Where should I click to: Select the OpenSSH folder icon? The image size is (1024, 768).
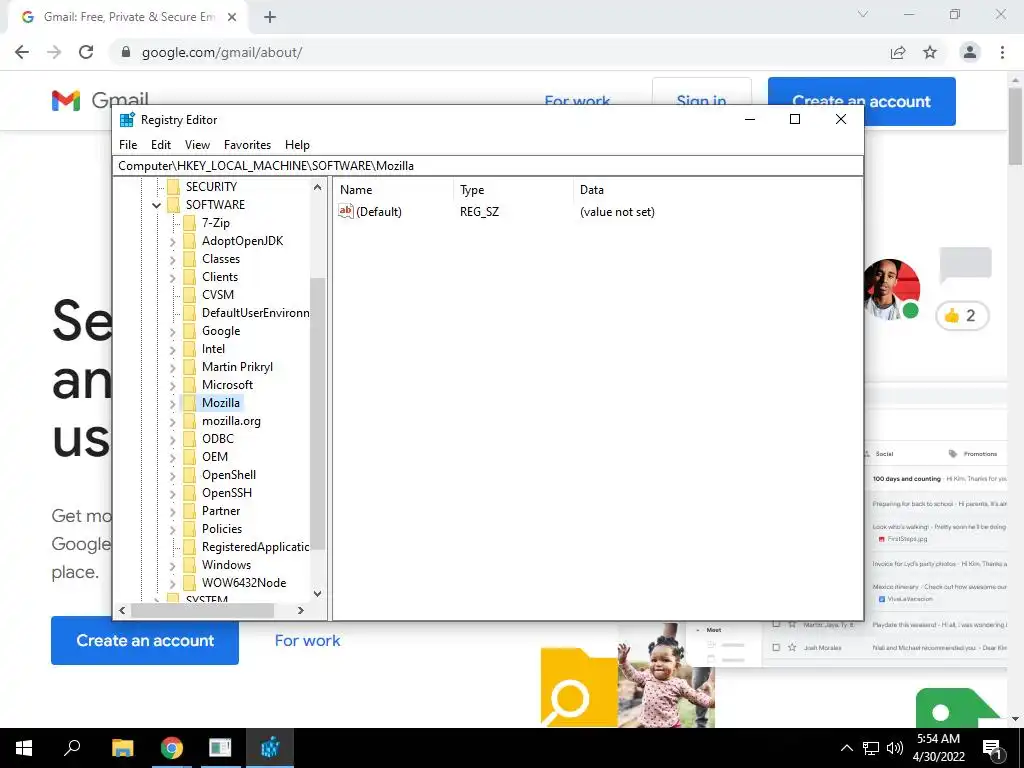(x=189, y=493)
